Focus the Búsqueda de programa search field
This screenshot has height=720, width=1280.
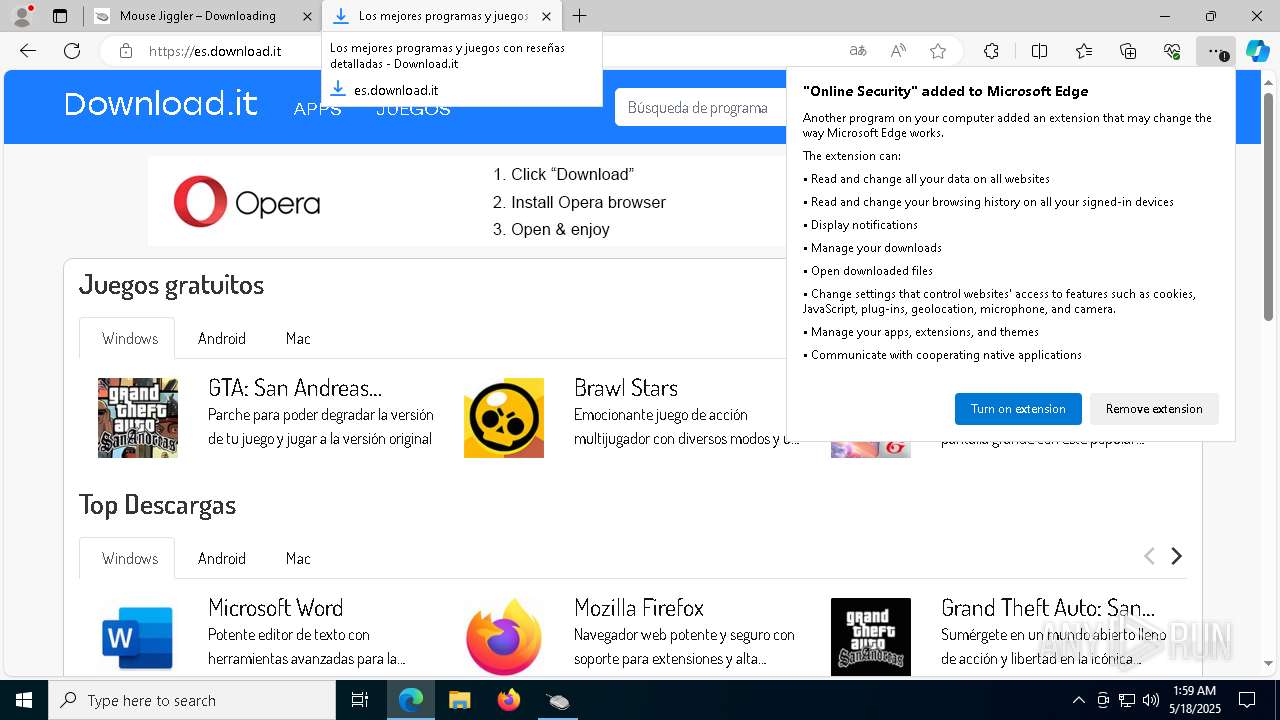coord(701,107)
